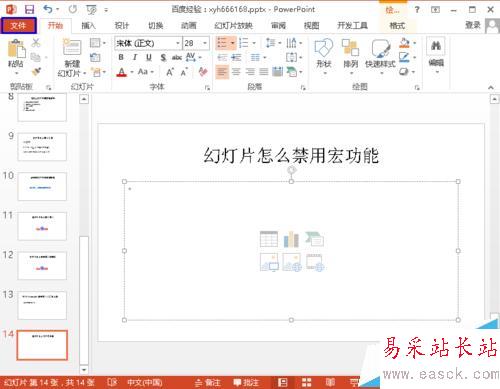Click the shape fill paint bucket
Viewport: 500px width, 389px height.
(404, 43)
